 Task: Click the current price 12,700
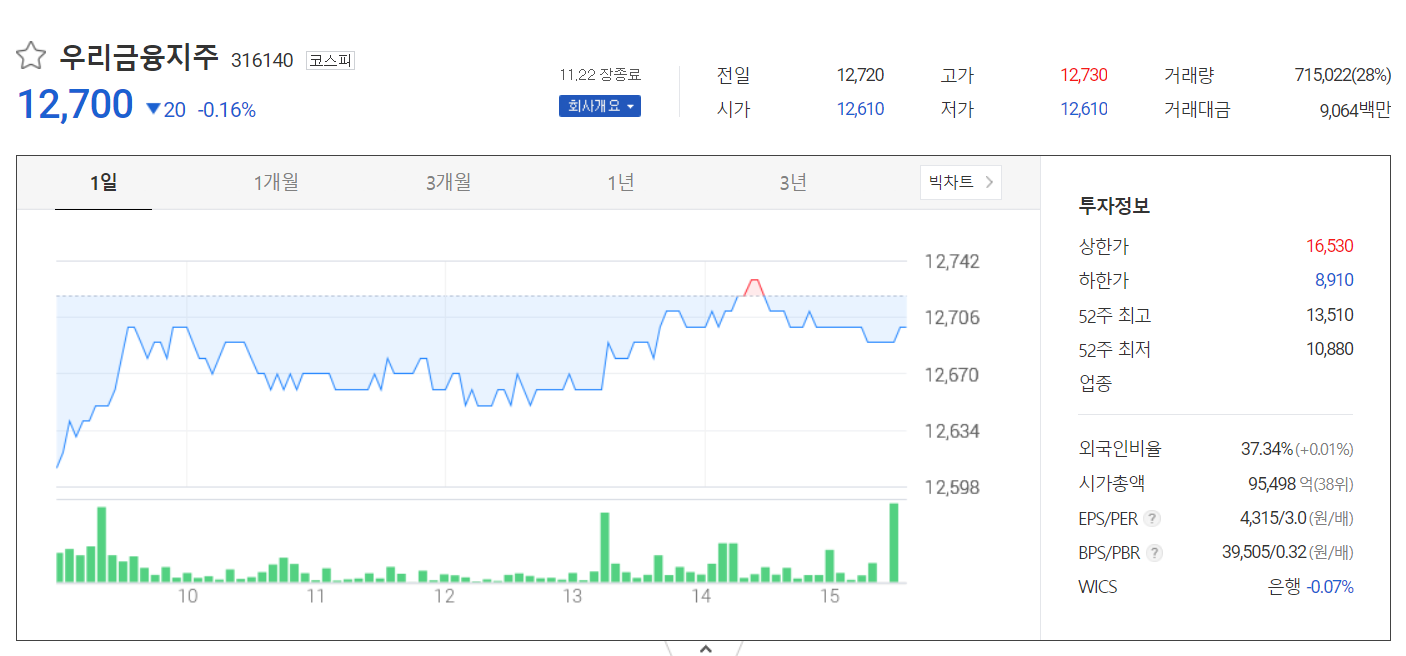coord(76,104)
